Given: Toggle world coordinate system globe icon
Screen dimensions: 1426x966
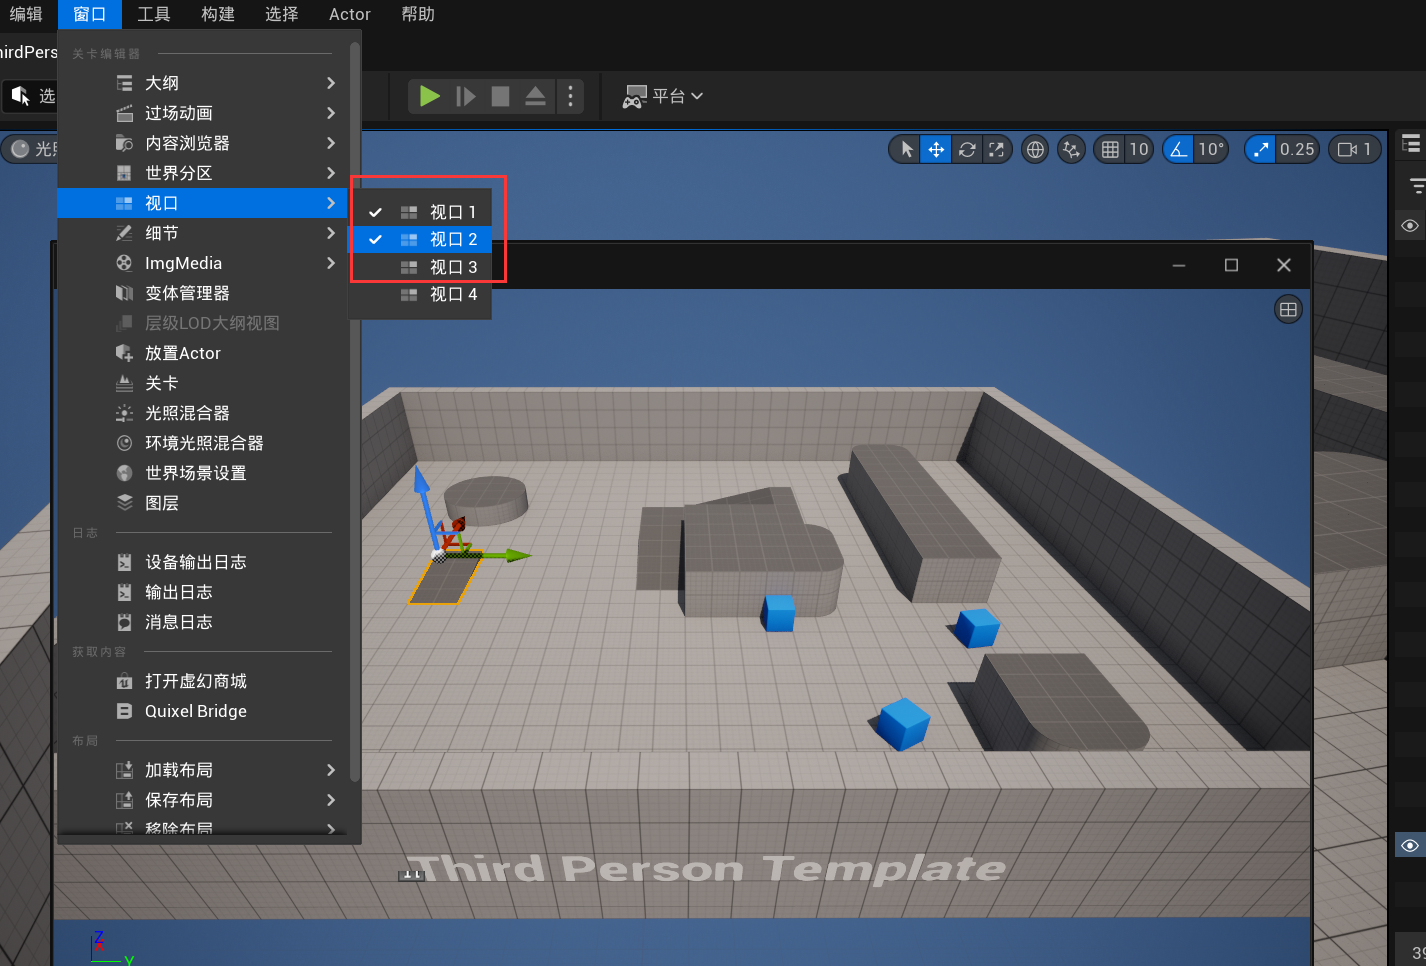Looking at the screenshot, I should coord(1035,149).
